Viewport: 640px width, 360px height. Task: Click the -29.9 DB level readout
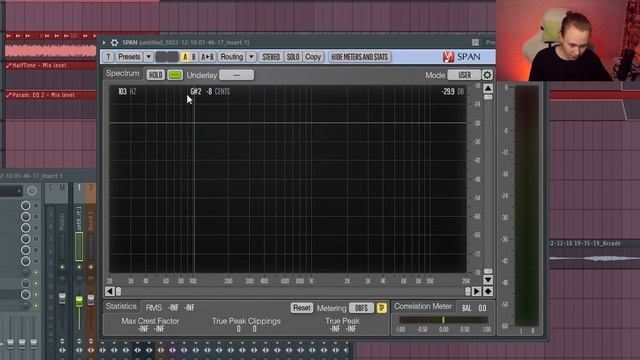453,91
